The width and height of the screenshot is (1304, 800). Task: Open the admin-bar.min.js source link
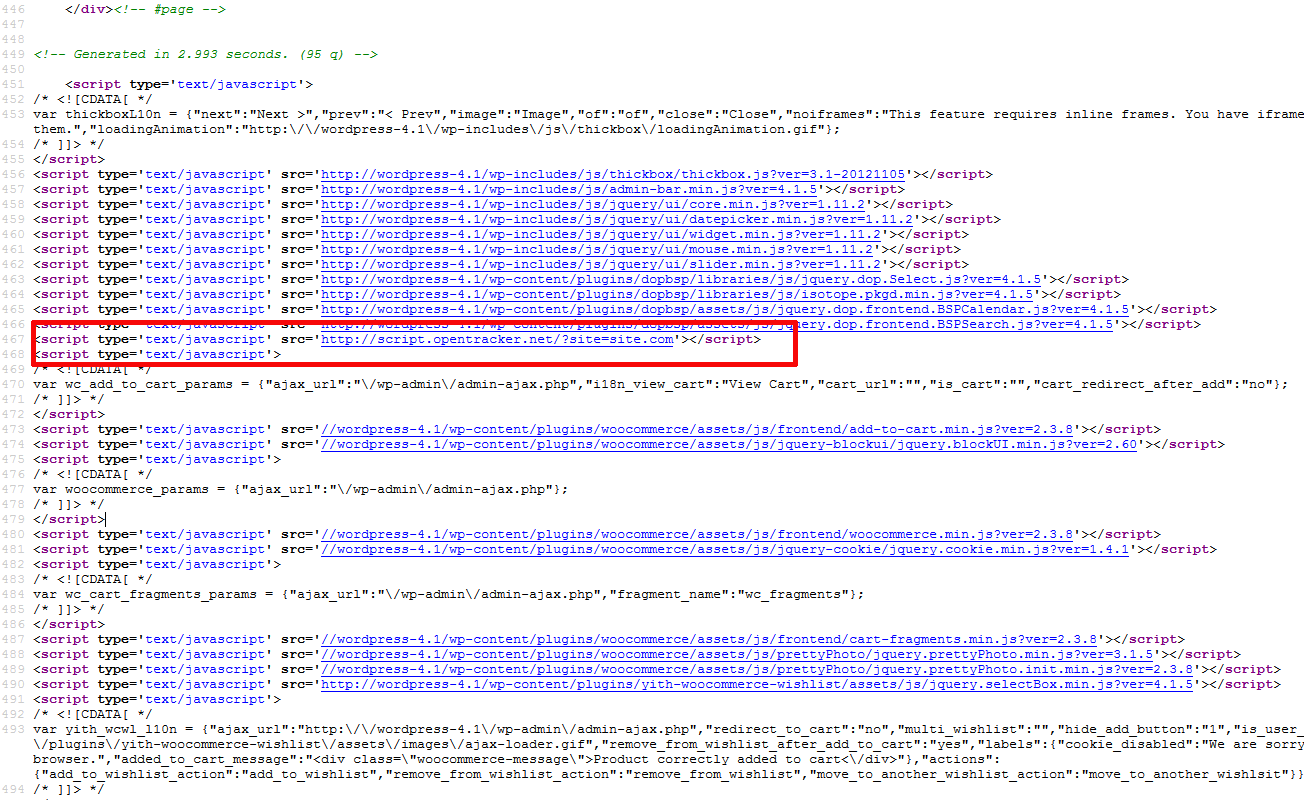pos(571,189)
